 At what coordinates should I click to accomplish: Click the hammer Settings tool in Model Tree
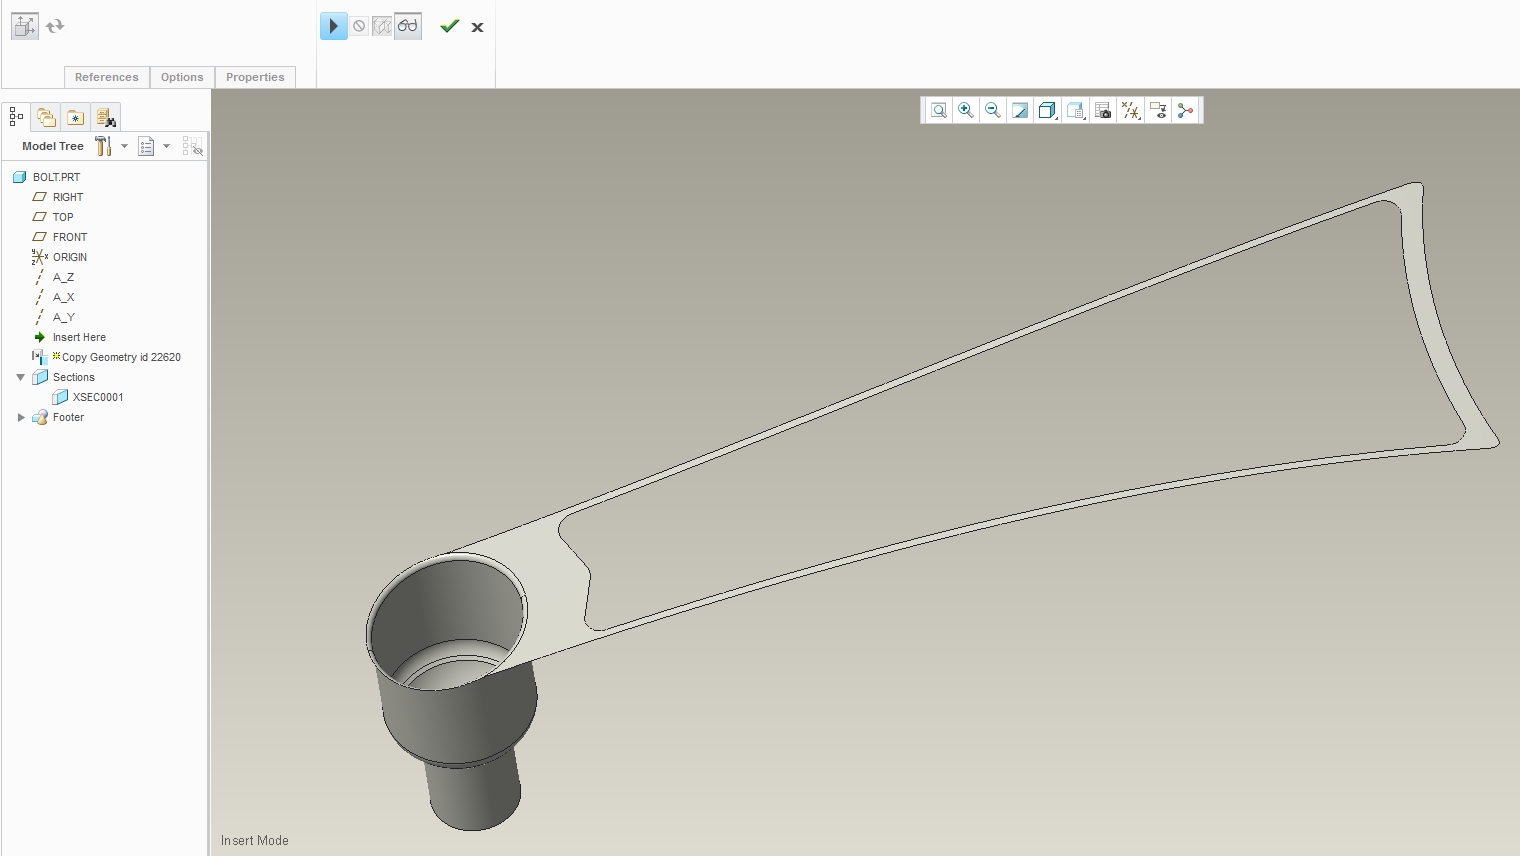(x=103, y=146)
